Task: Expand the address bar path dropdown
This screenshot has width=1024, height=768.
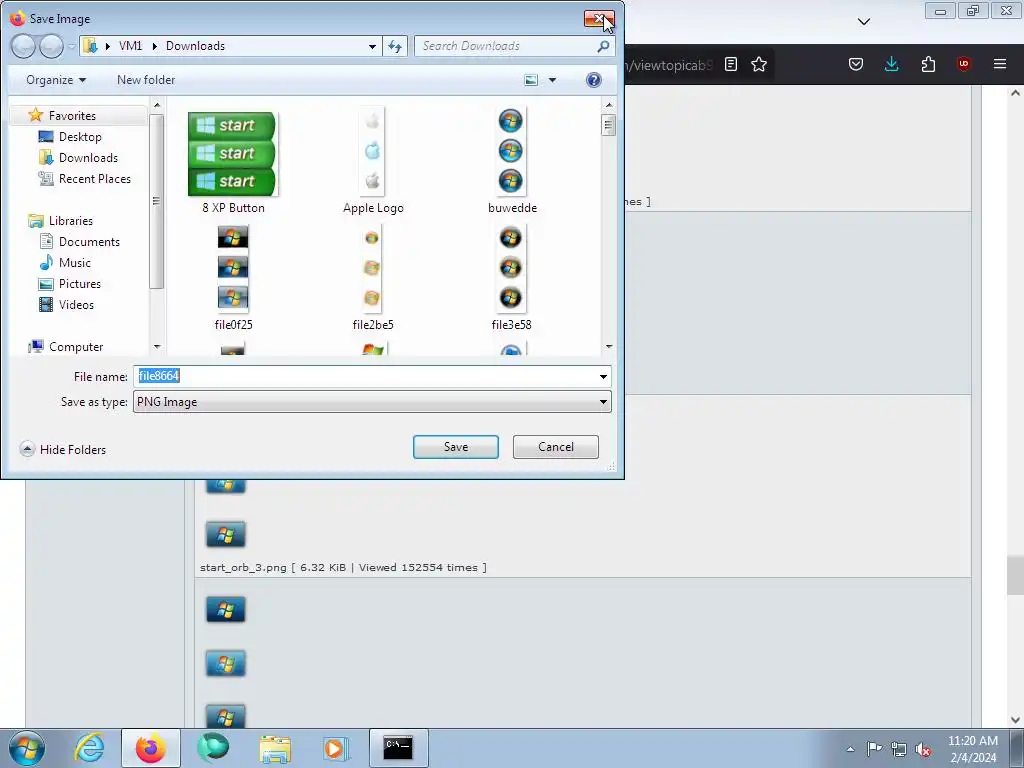Action: point(372,46)
